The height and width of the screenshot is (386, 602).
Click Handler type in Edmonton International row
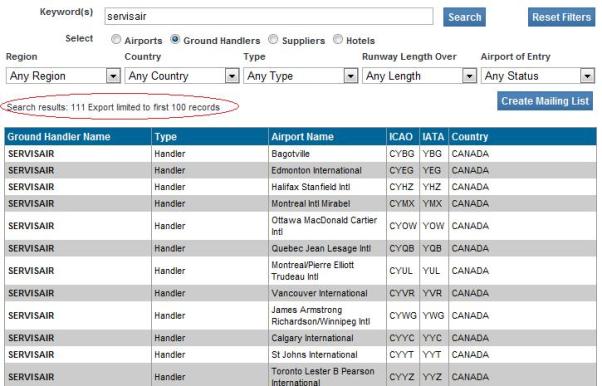170,170
